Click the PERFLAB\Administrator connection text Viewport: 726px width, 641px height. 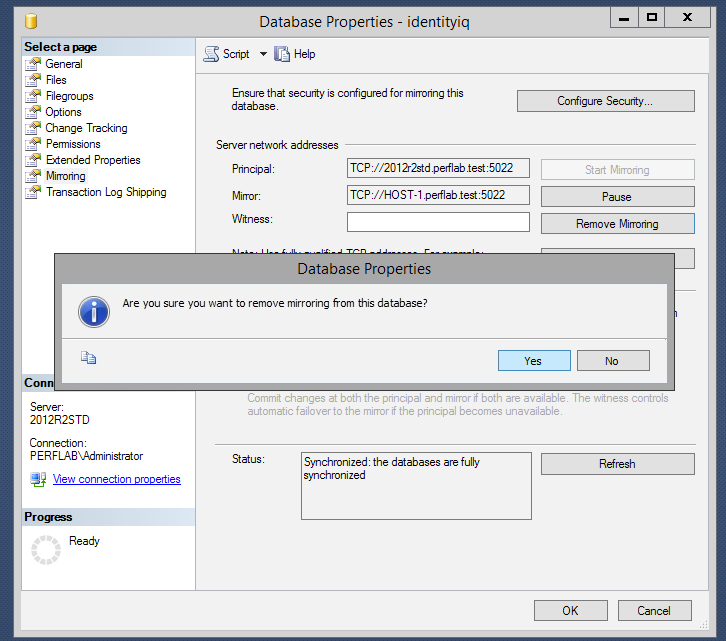coord(87,456)
